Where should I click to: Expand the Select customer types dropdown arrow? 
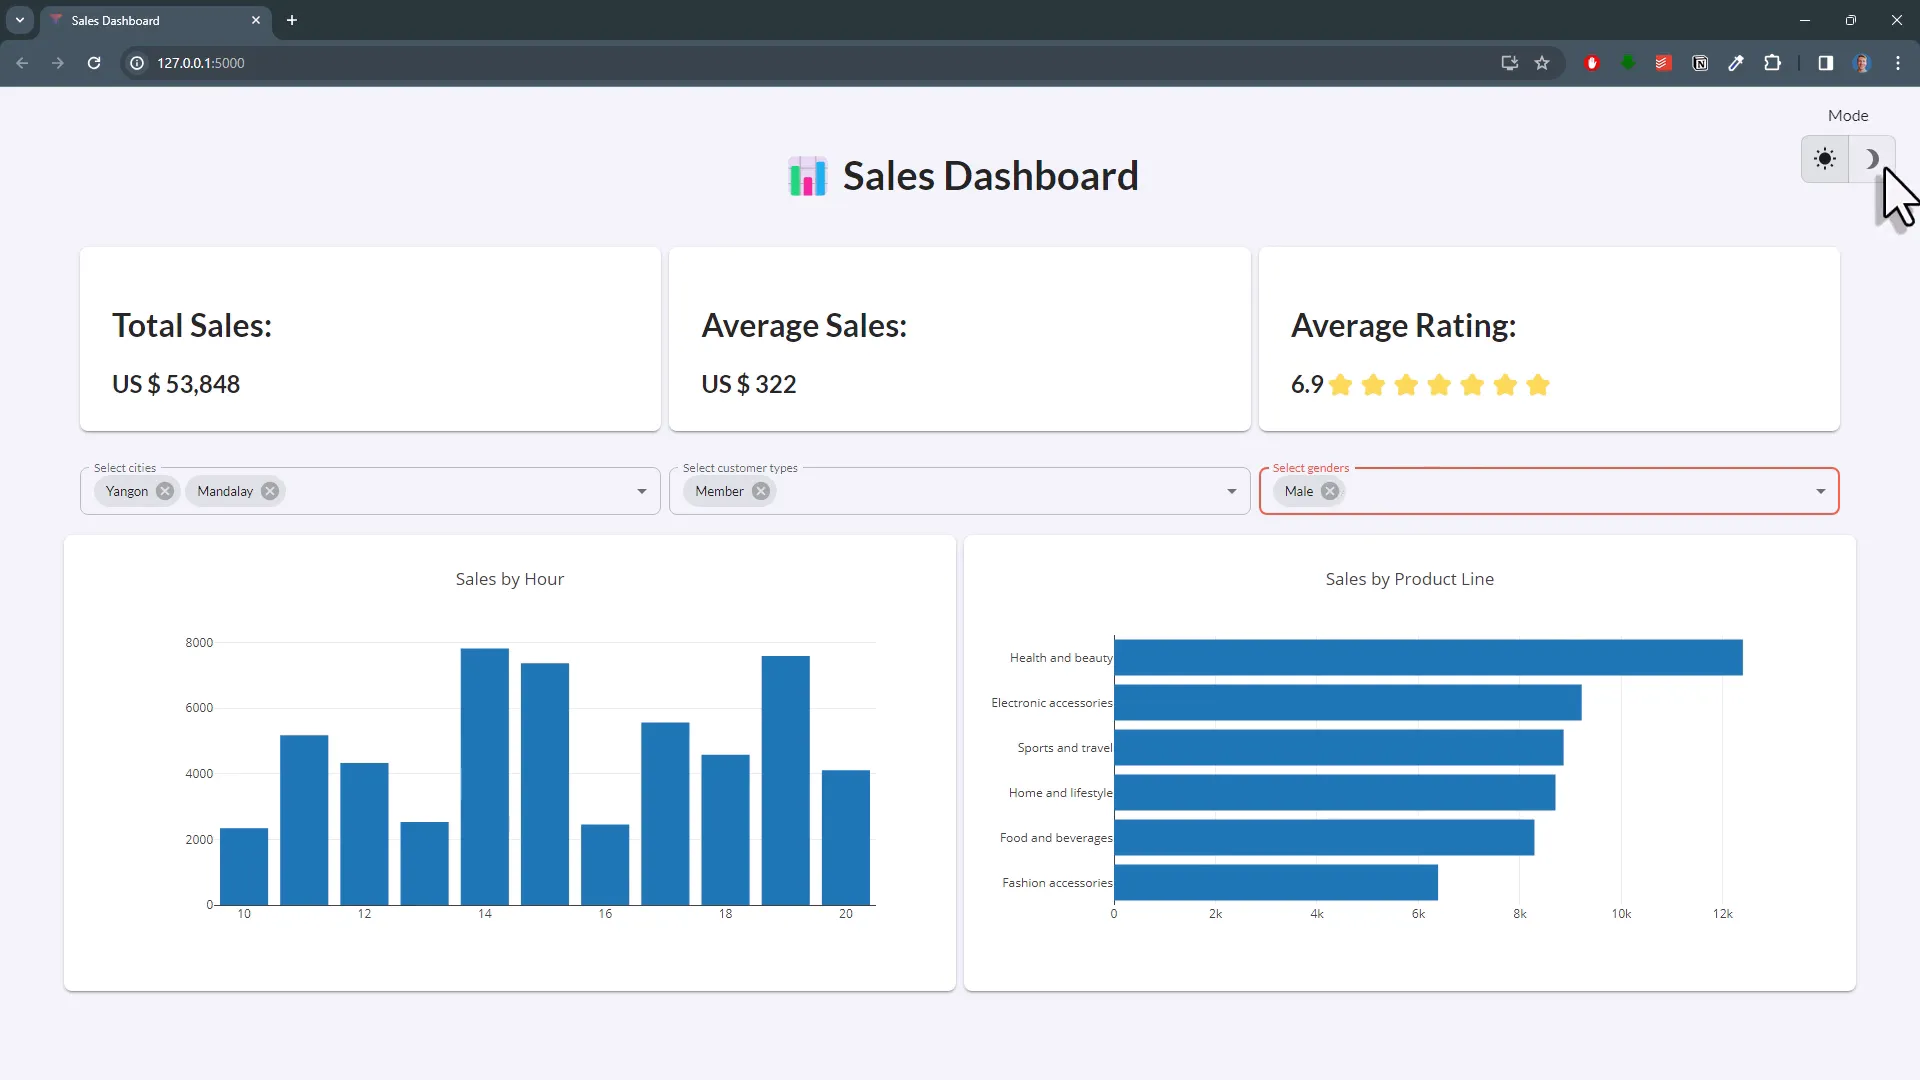click(x=1232, y=491)
